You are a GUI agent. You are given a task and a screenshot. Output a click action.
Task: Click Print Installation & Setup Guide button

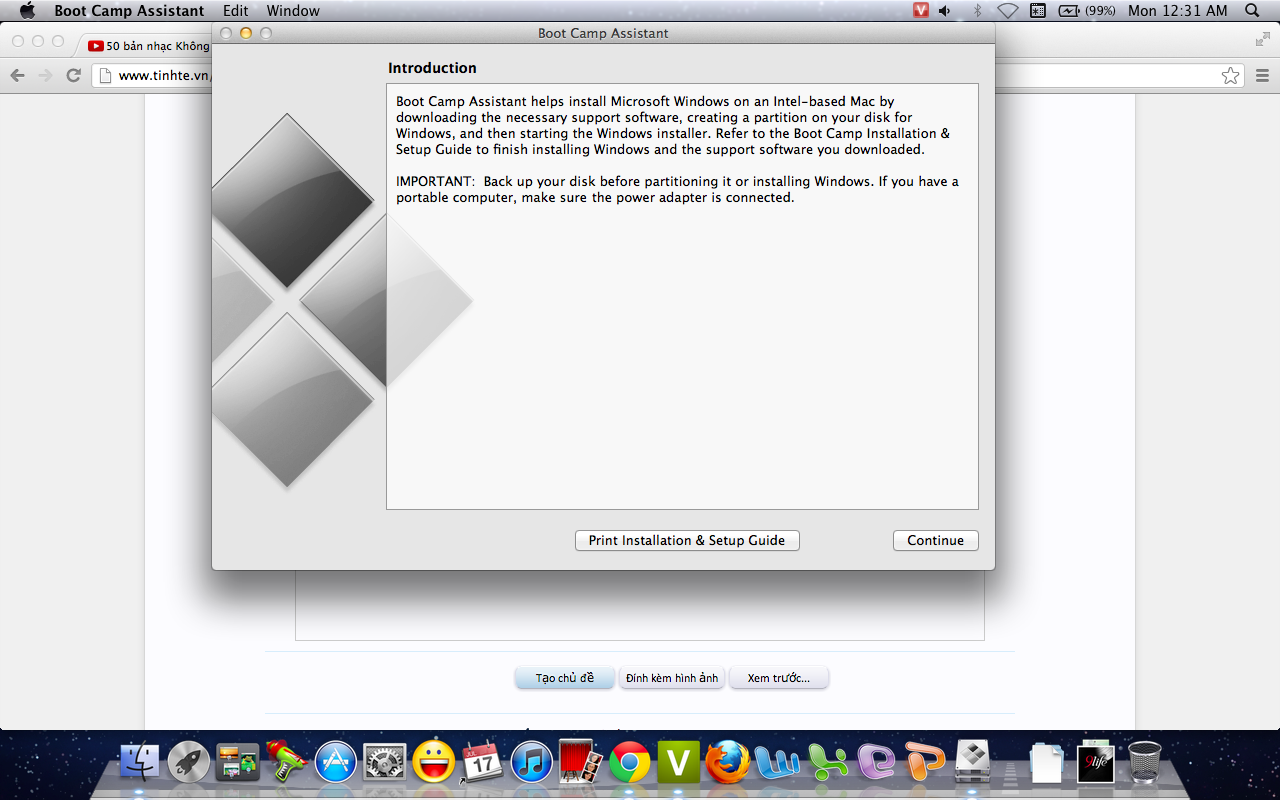point(687,540)
